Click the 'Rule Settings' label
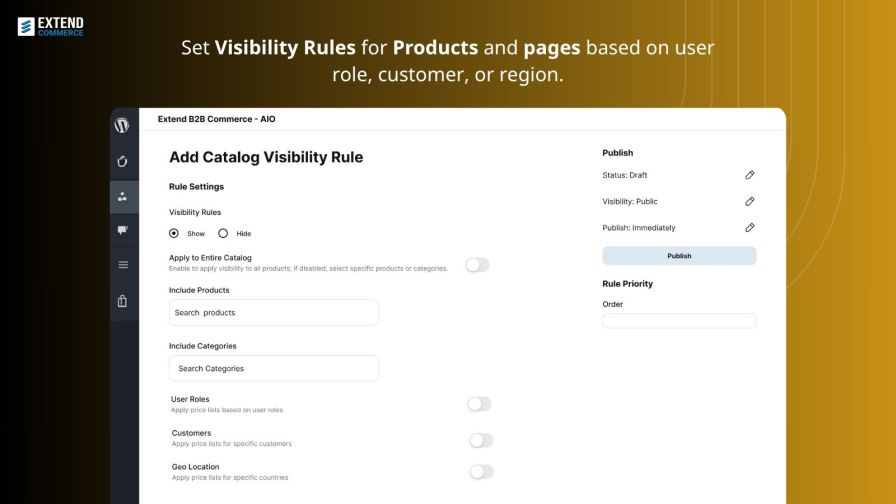This screenshot has width=896, height=504. coord(196,187)
